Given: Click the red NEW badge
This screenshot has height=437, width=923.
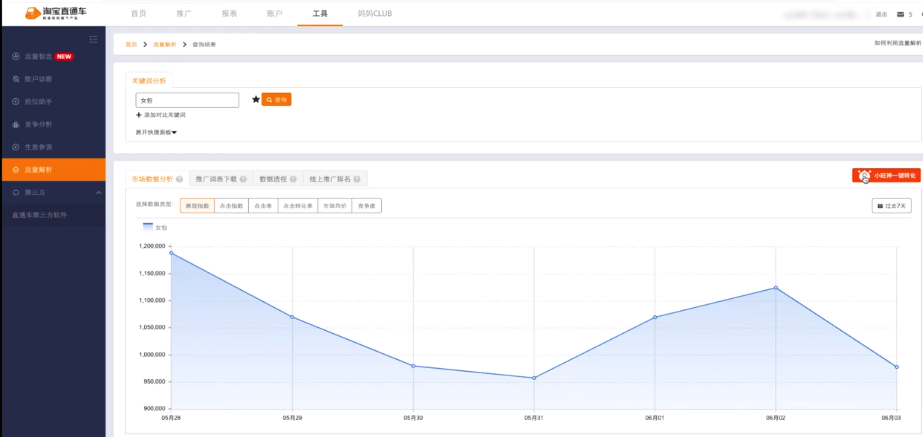Looking at the screenshot, I should pyautogui.click(x=64, y=57).
